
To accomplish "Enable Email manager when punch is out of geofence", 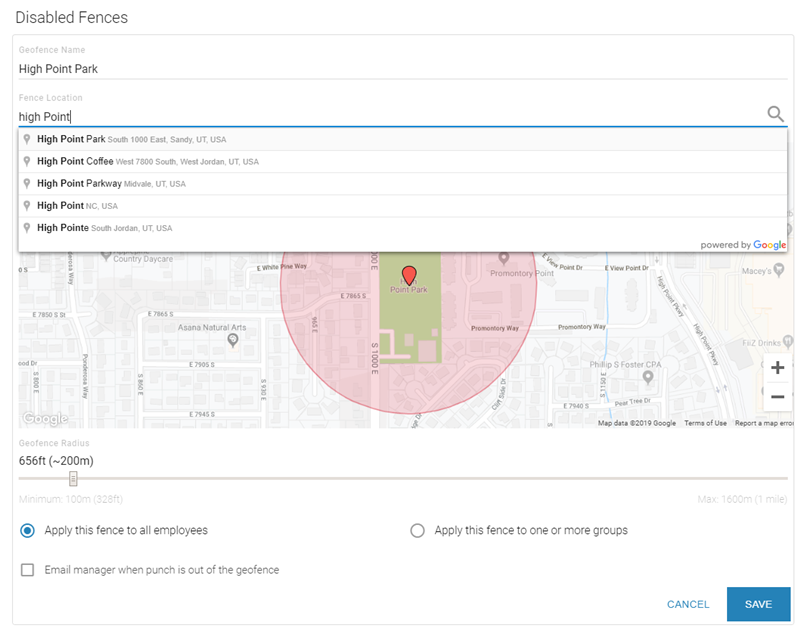I will pyautogui.click(x=26, y=569).
